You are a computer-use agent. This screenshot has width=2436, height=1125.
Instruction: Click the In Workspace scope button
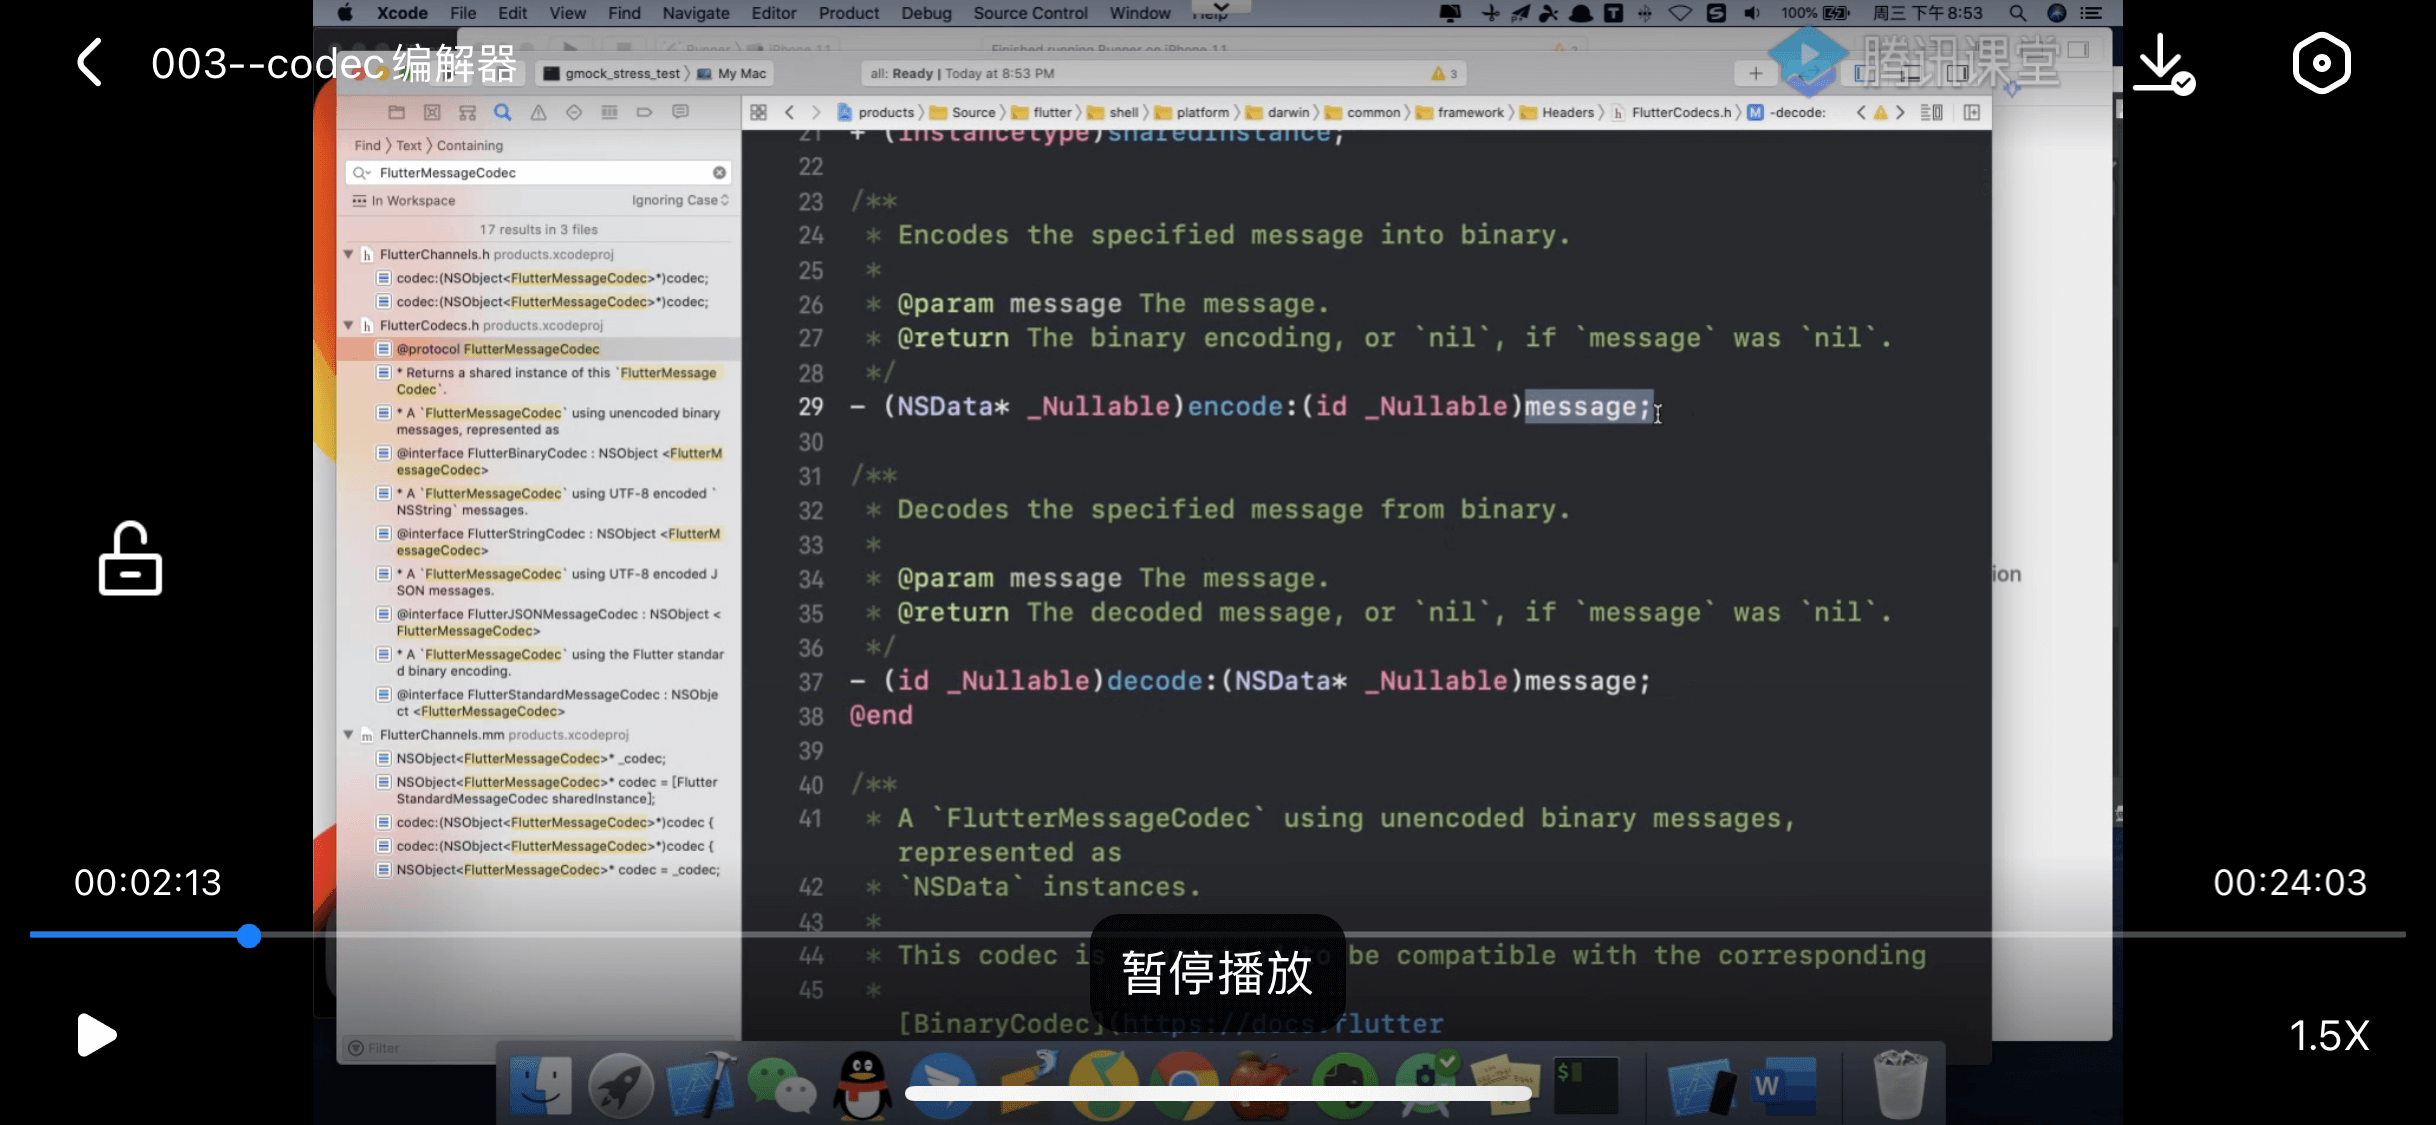404,201
